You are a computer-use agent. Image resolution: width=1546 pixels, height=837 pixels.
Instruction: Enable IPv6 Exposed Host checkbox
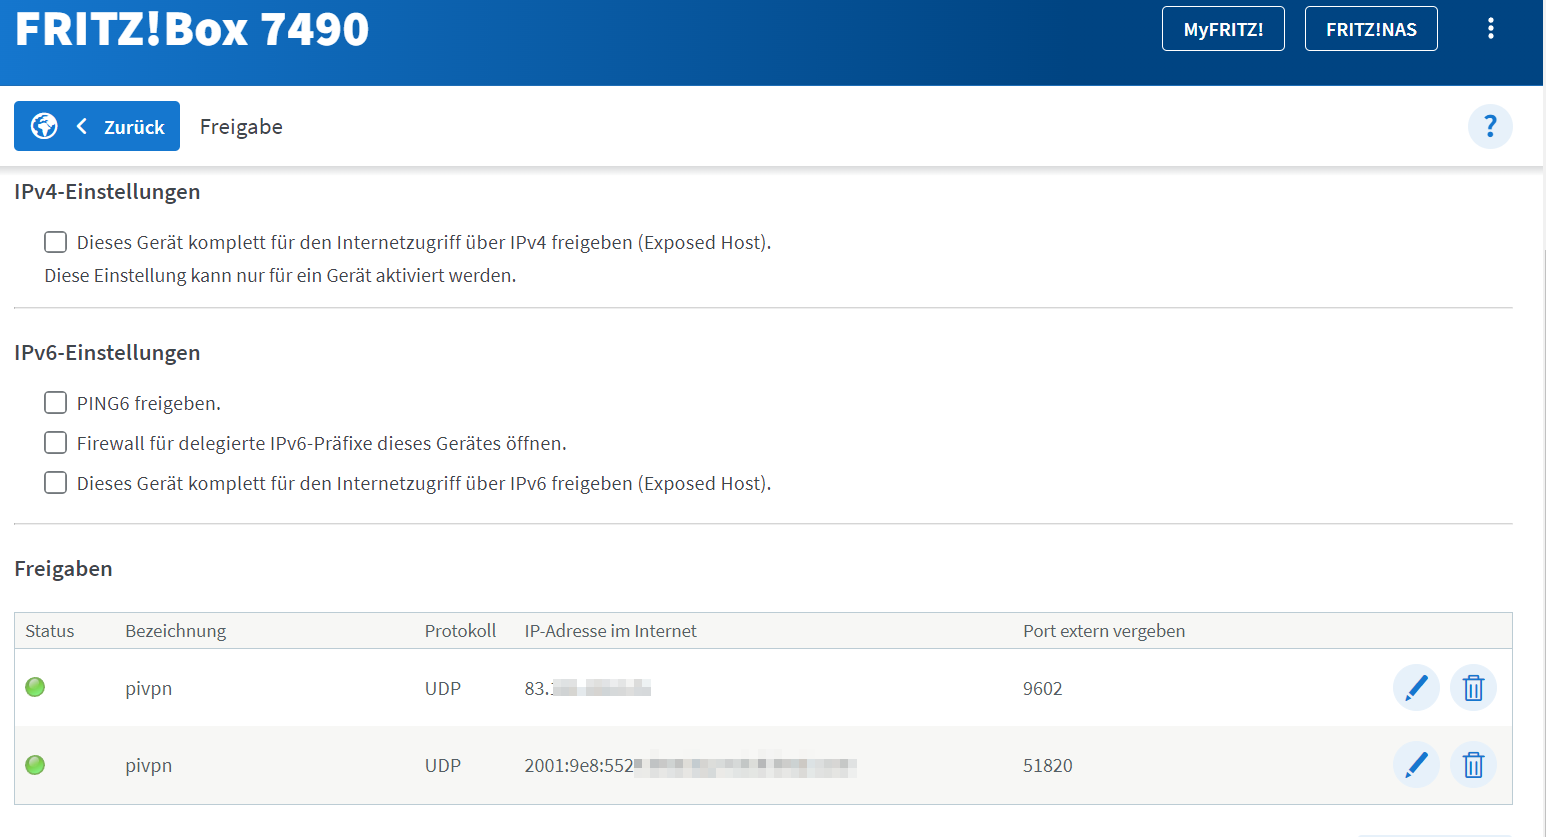tap(56, 483)
